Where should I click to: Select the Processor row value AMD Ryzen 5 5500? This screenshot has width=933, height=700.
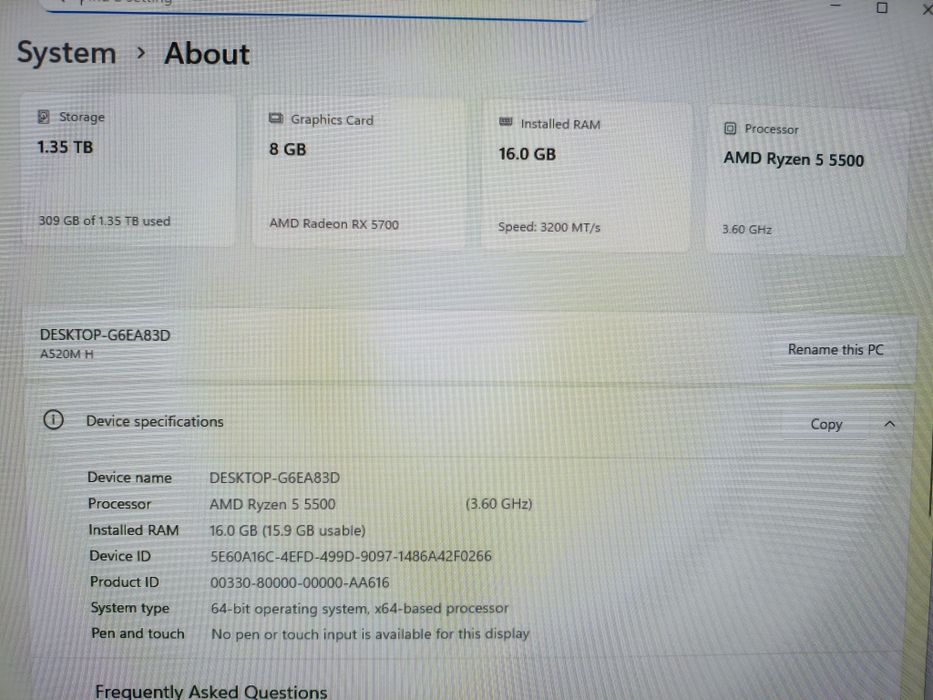coord(273,504)
